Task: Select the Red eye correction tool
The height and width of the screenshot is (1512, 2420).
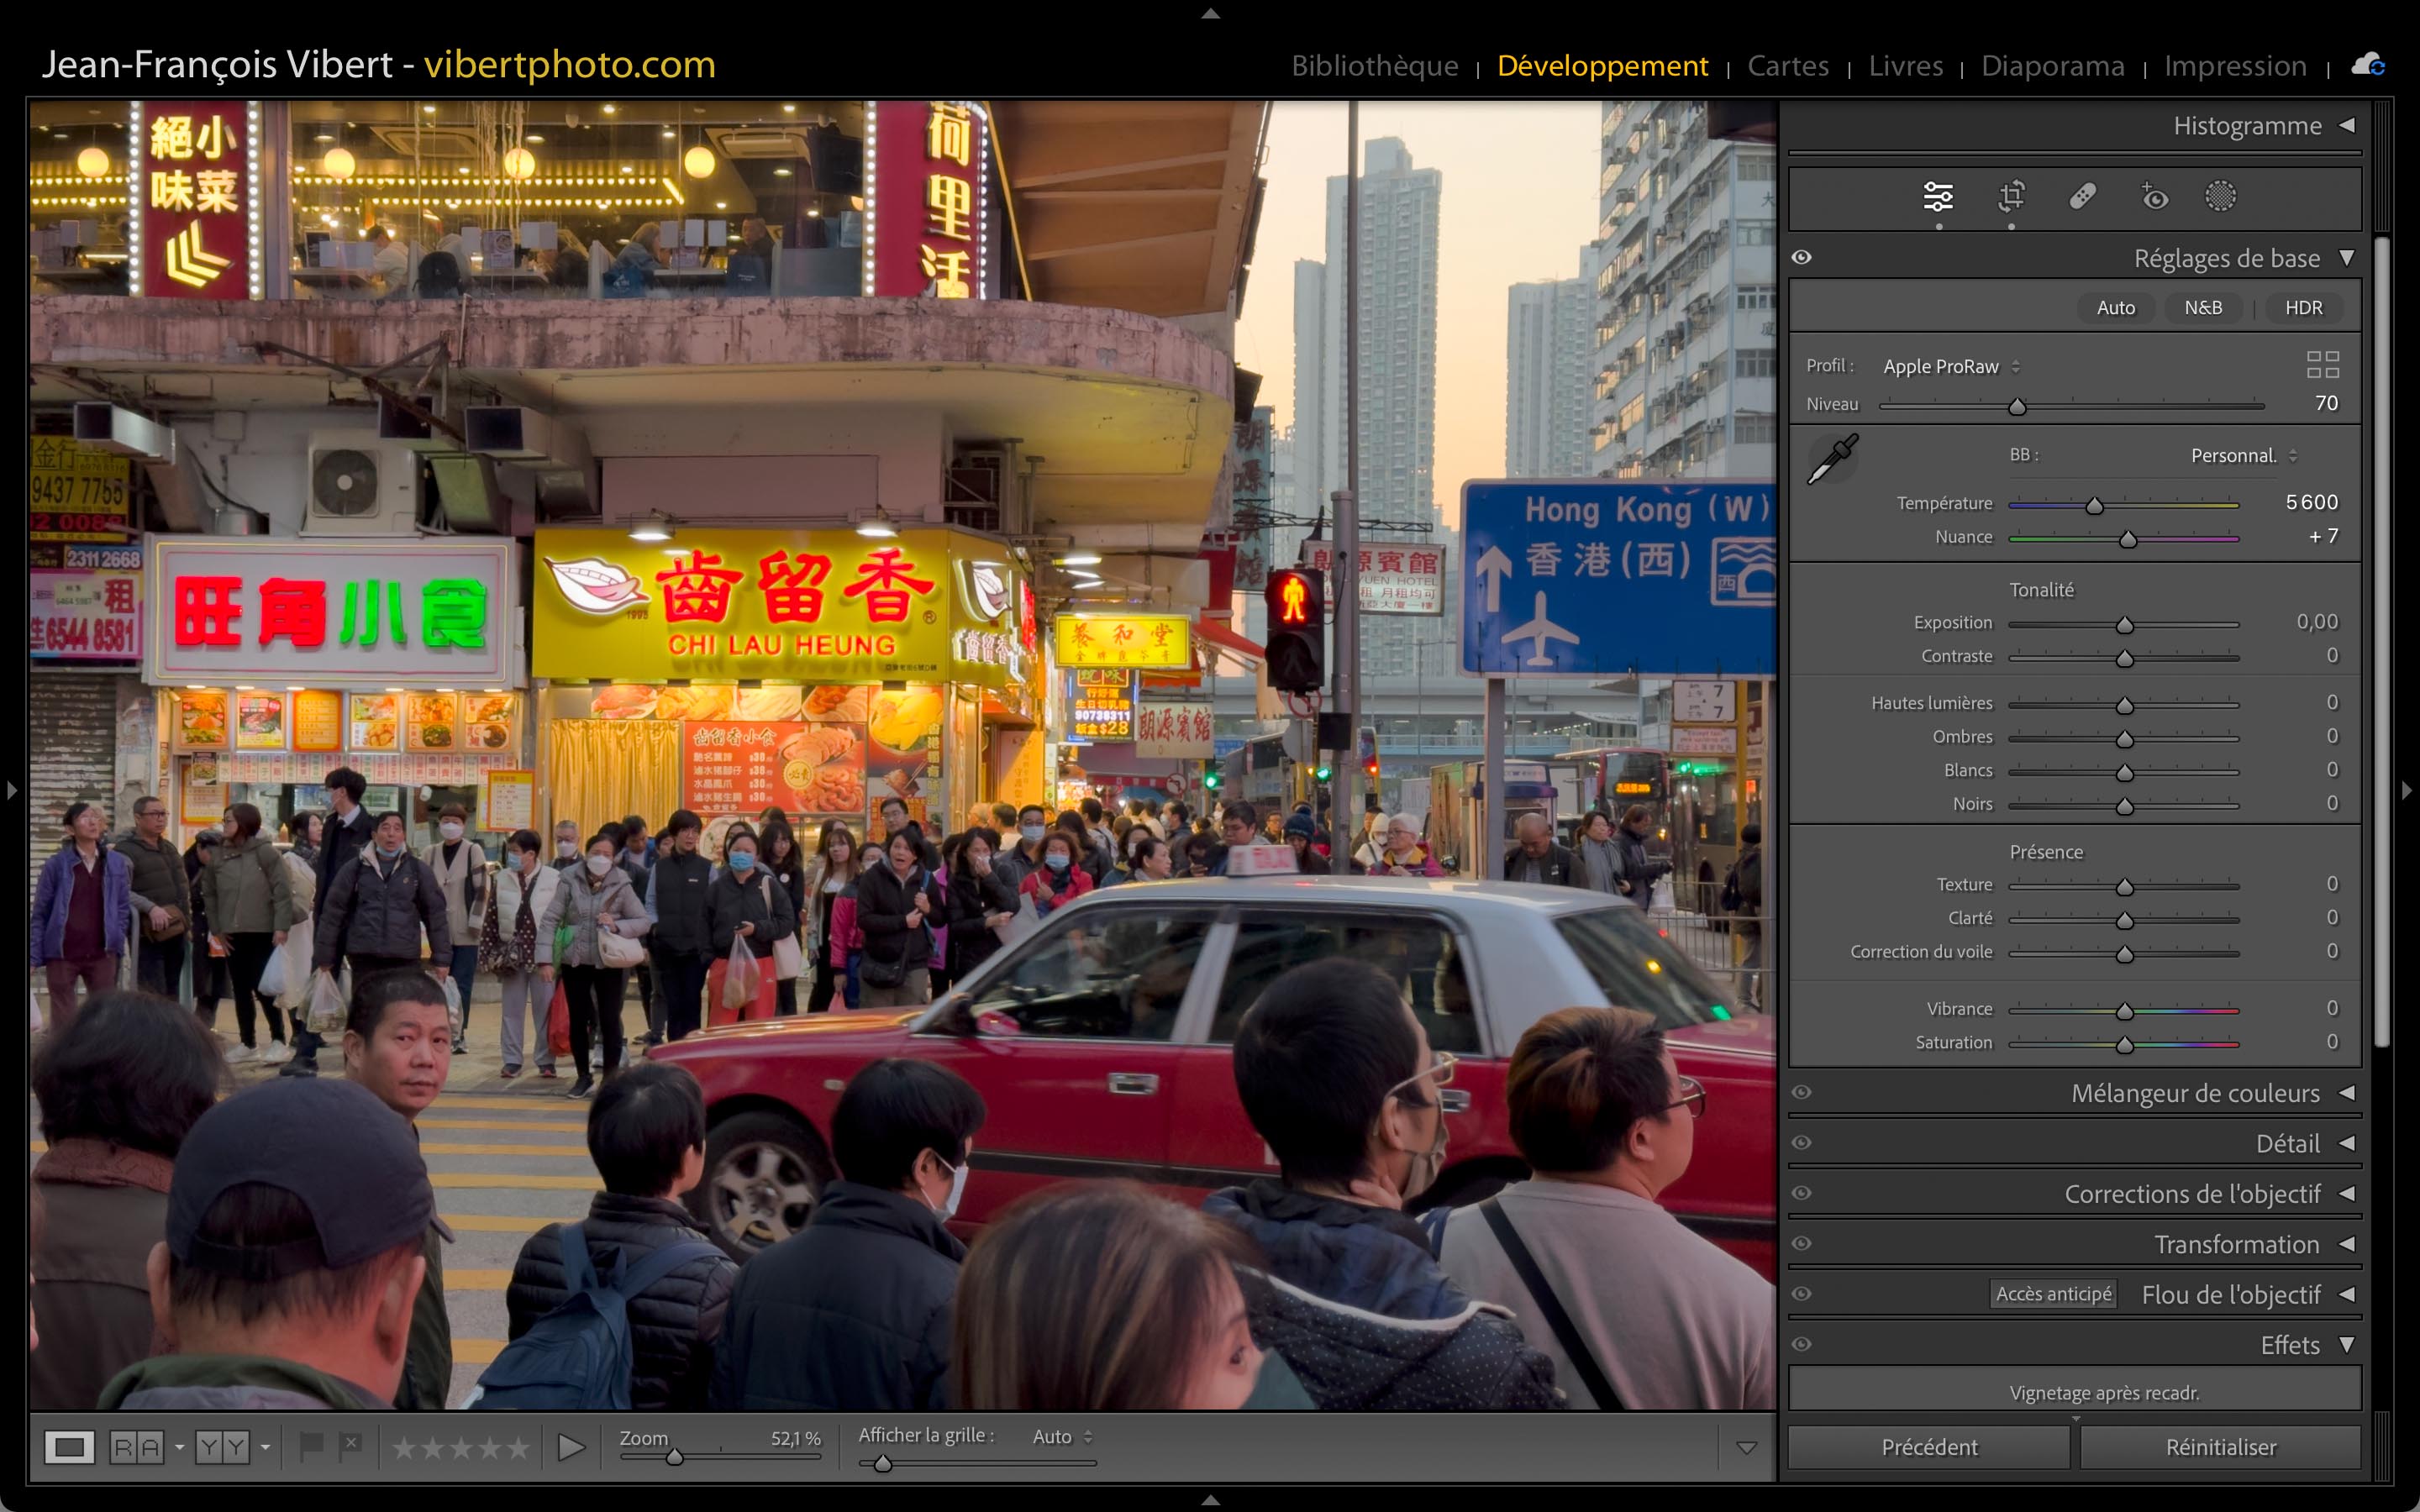Action: pyautogui.click(x=2154, y=196)
